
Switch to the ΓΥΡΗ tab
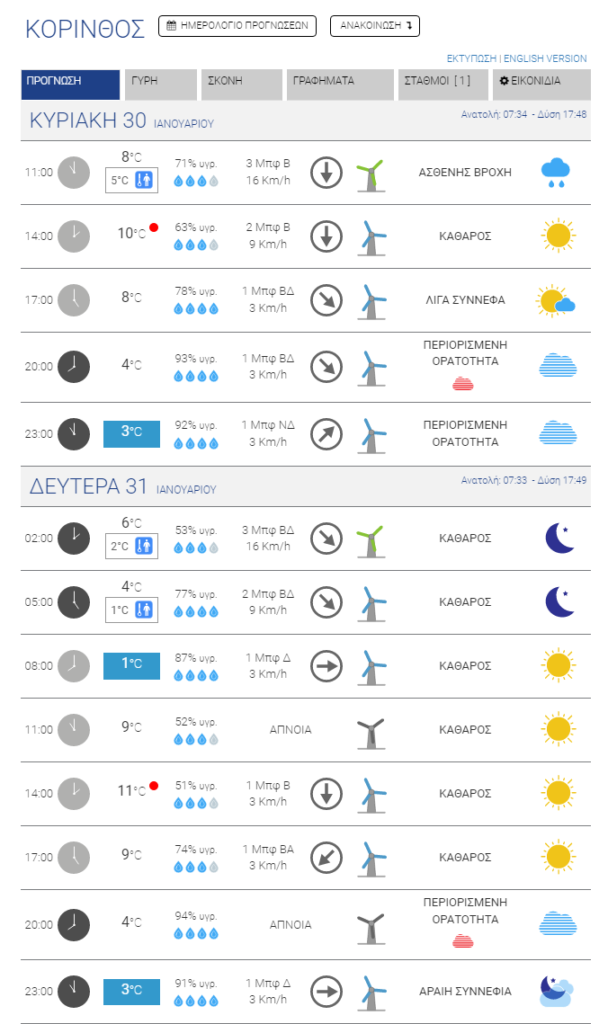[161, 84]
